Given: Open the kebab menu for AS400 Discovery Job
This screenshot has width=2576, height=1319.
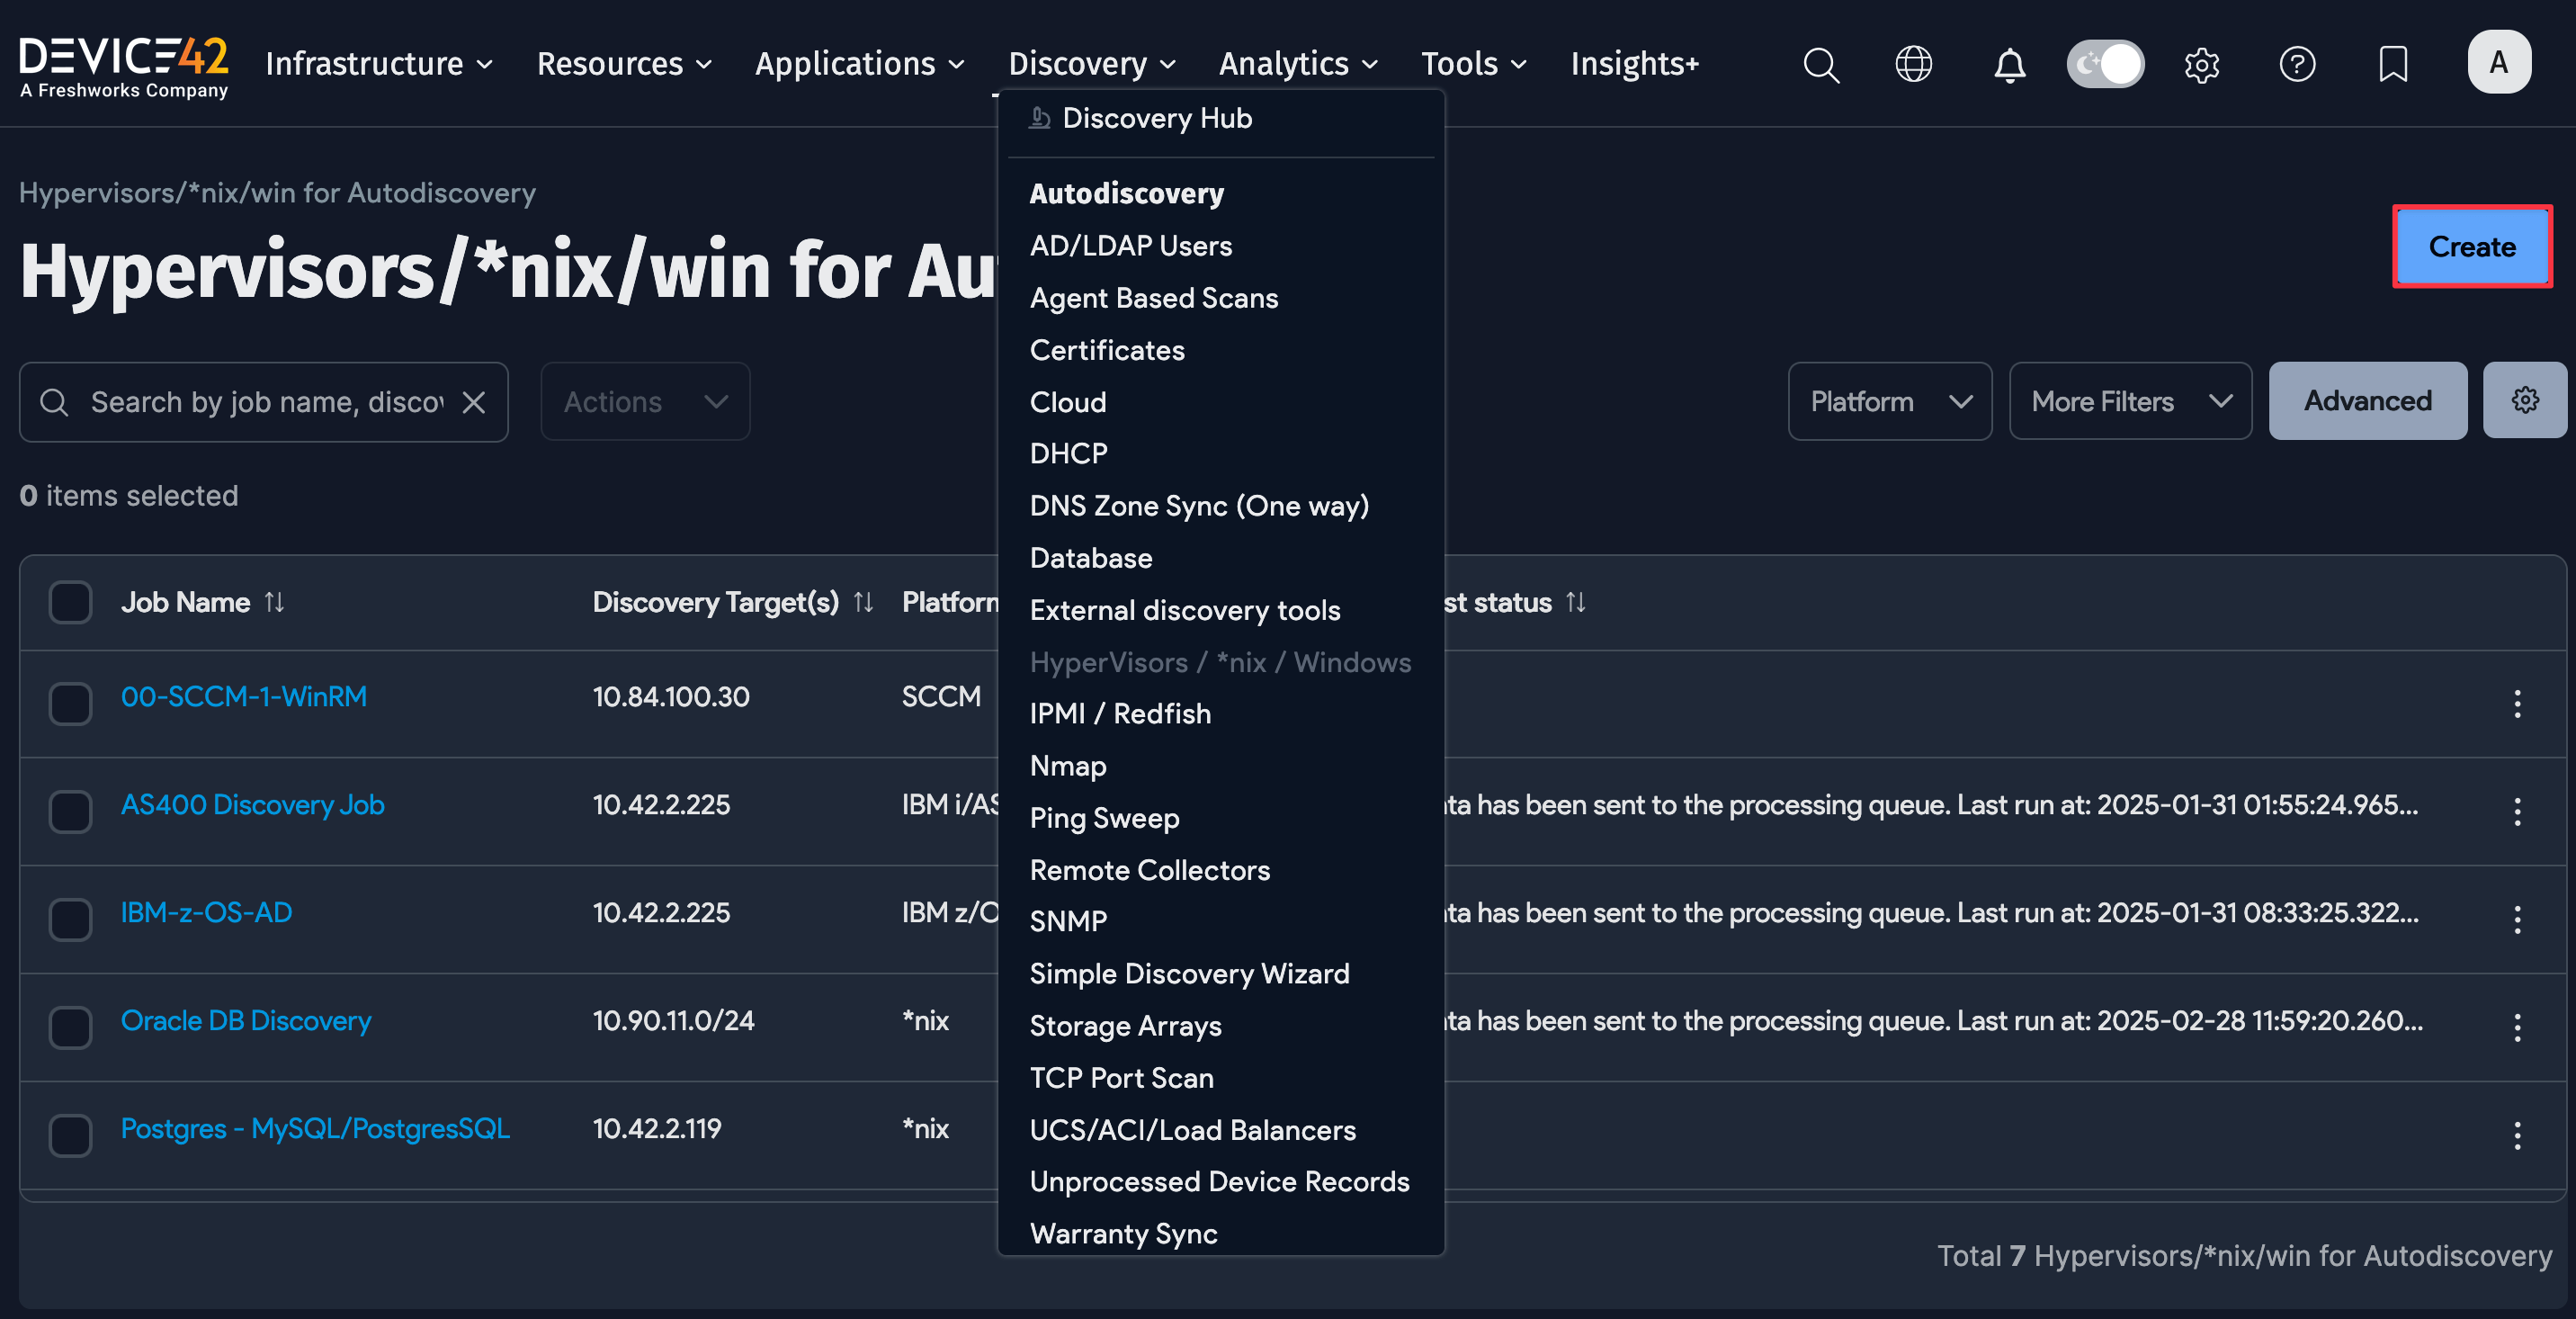Looking at the screenshot, I should 2519,812.
